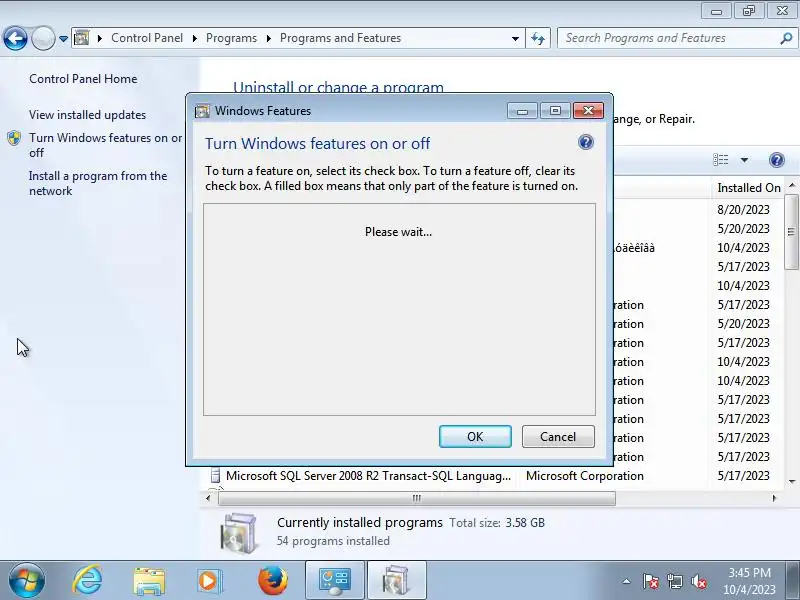This screenshot has height=600, width=800.
Task: Click the Forward navigation button
Action: click(x=43, y=38)
